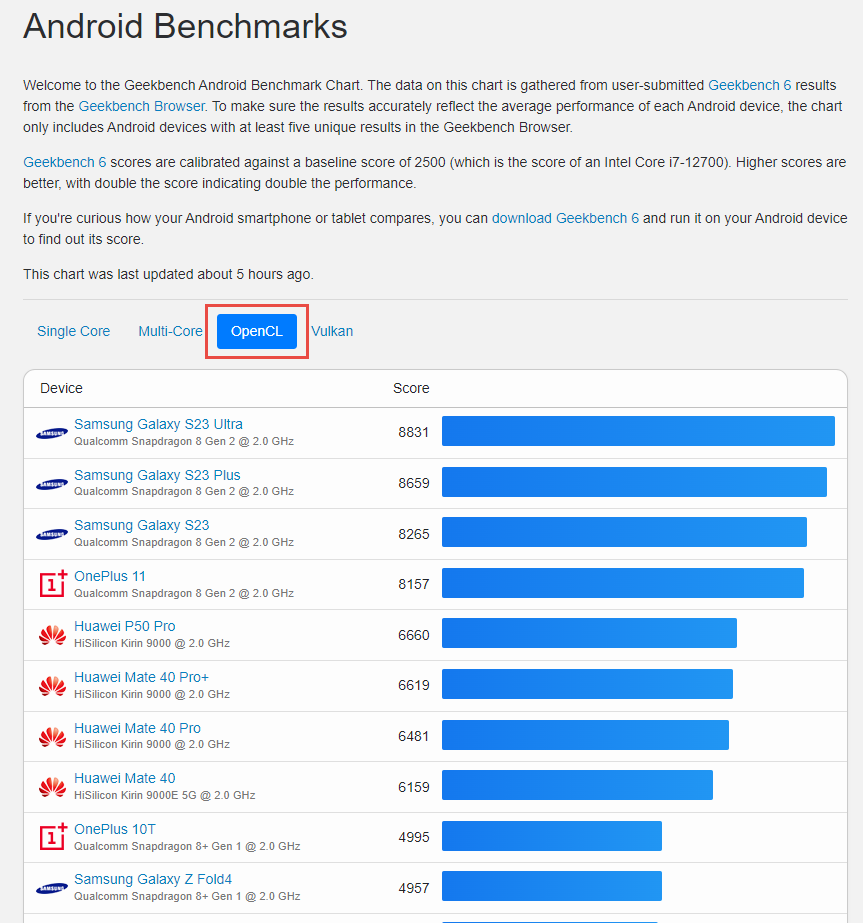
Task: Click Huawei logo in the 6481 score row
Action: point(52,736)
